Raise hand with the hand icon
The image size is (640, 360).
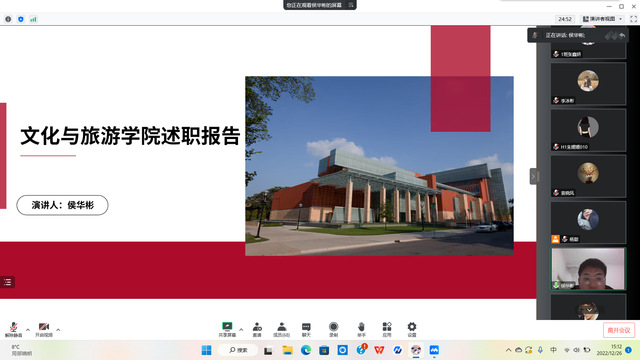point(361,329)
